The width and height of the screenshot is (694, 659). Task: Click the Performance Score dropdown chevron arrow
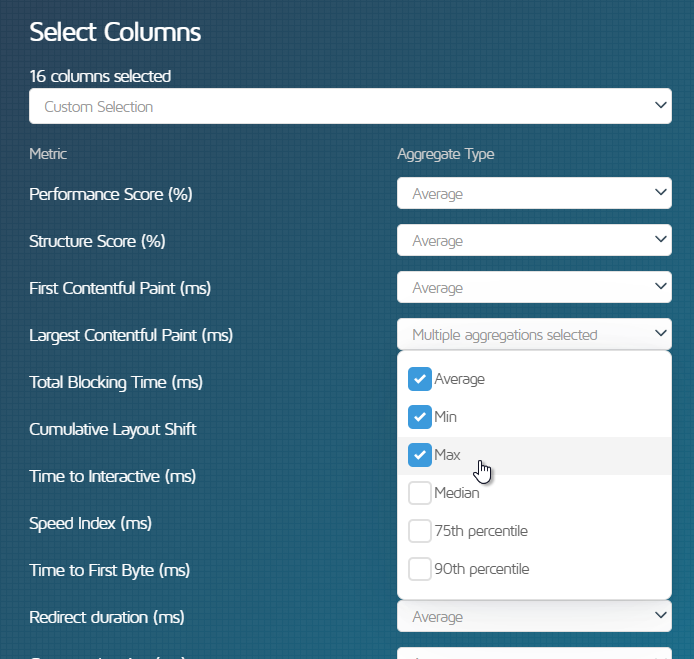(x=660, y=192)
